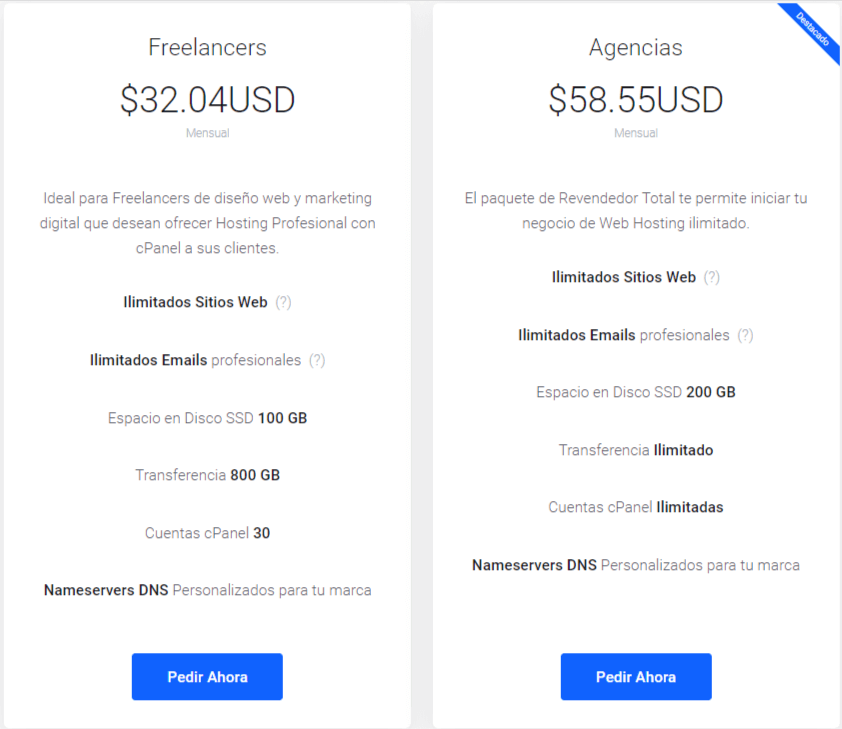This screenshot has height=729, width=842.
Task: Click help icon beside Freelancers Ilimitados Sitios Web
Action: coord(283,302)
